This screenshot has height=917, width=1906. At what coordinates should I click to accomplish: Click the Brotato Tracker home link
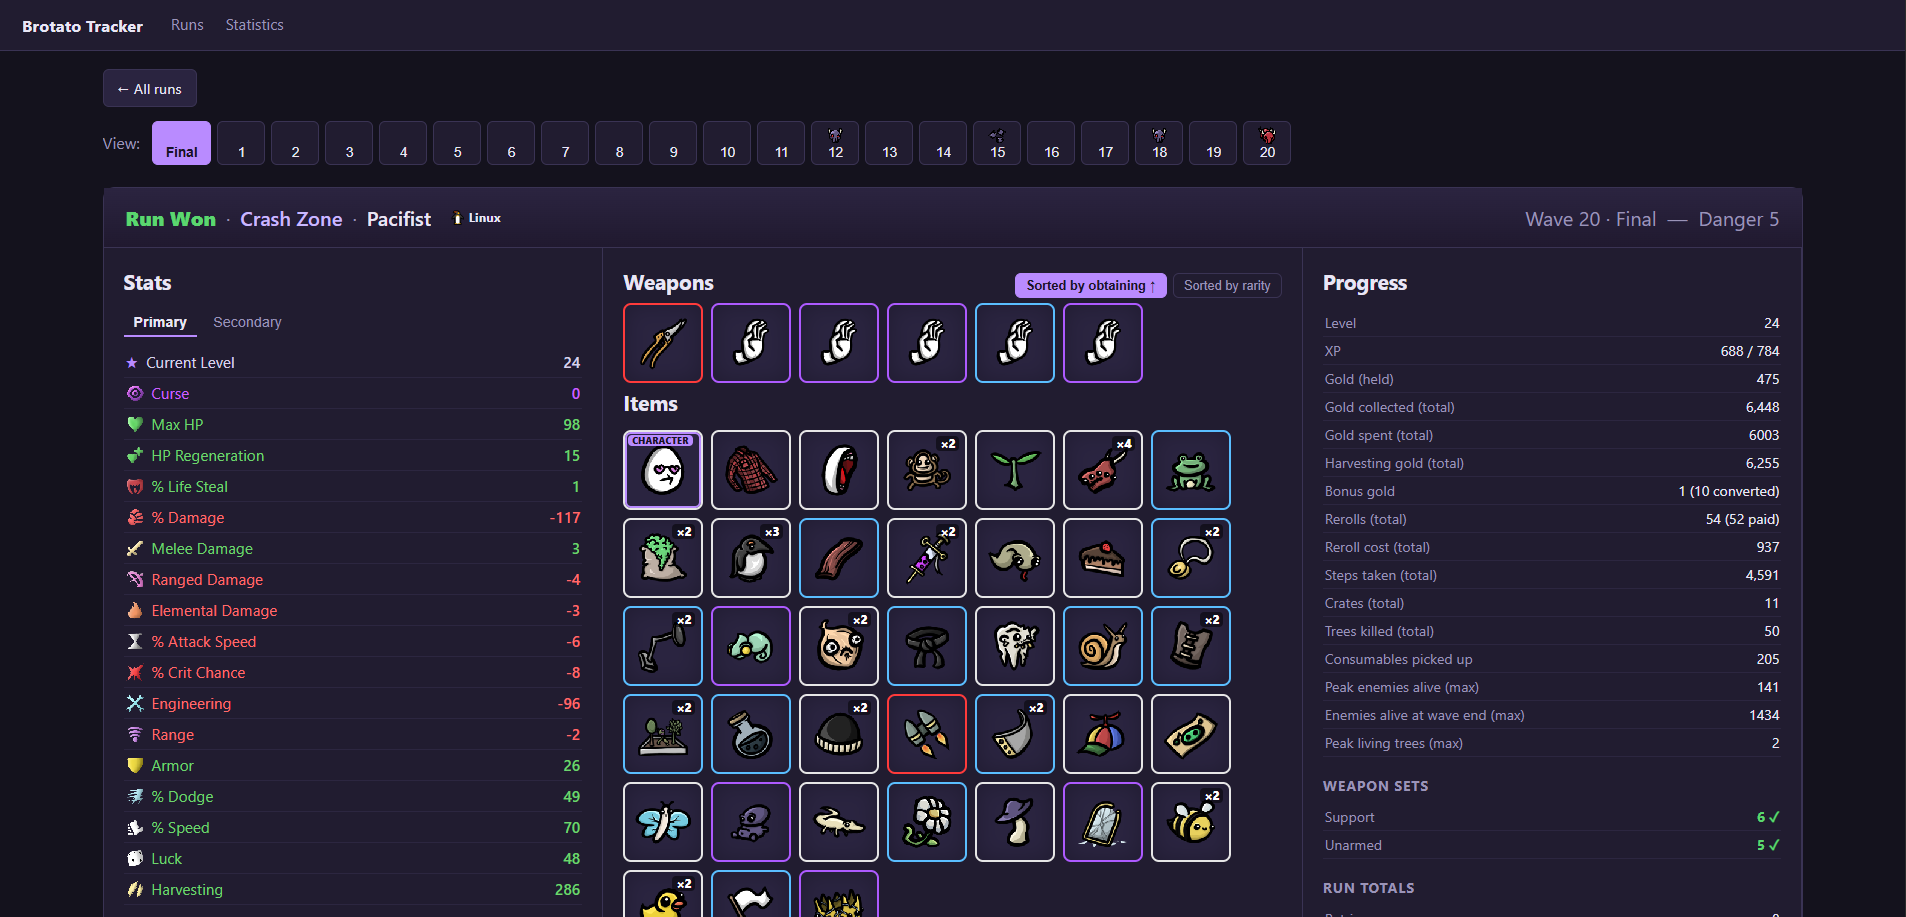tap(82, 26)
